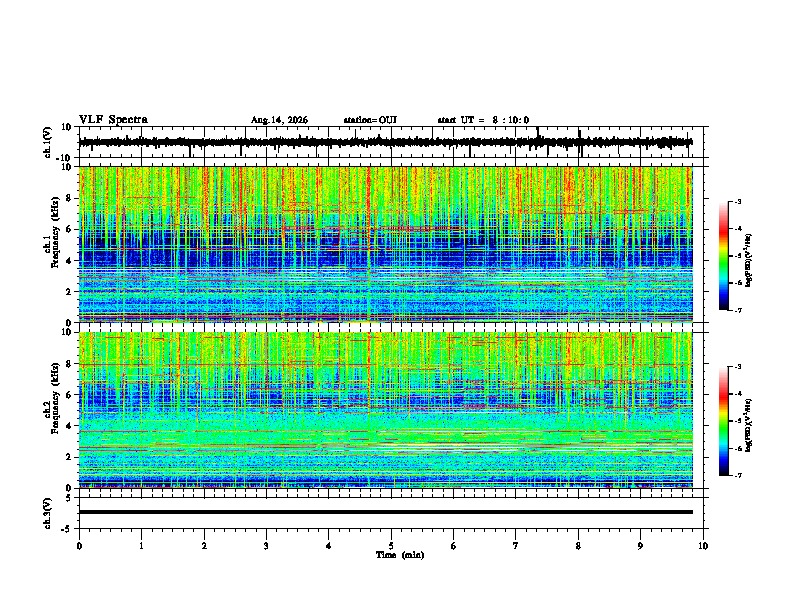Screen dimensions: 792x612
Task: Click time axis tick label "3"
Action: click(266, 546)
